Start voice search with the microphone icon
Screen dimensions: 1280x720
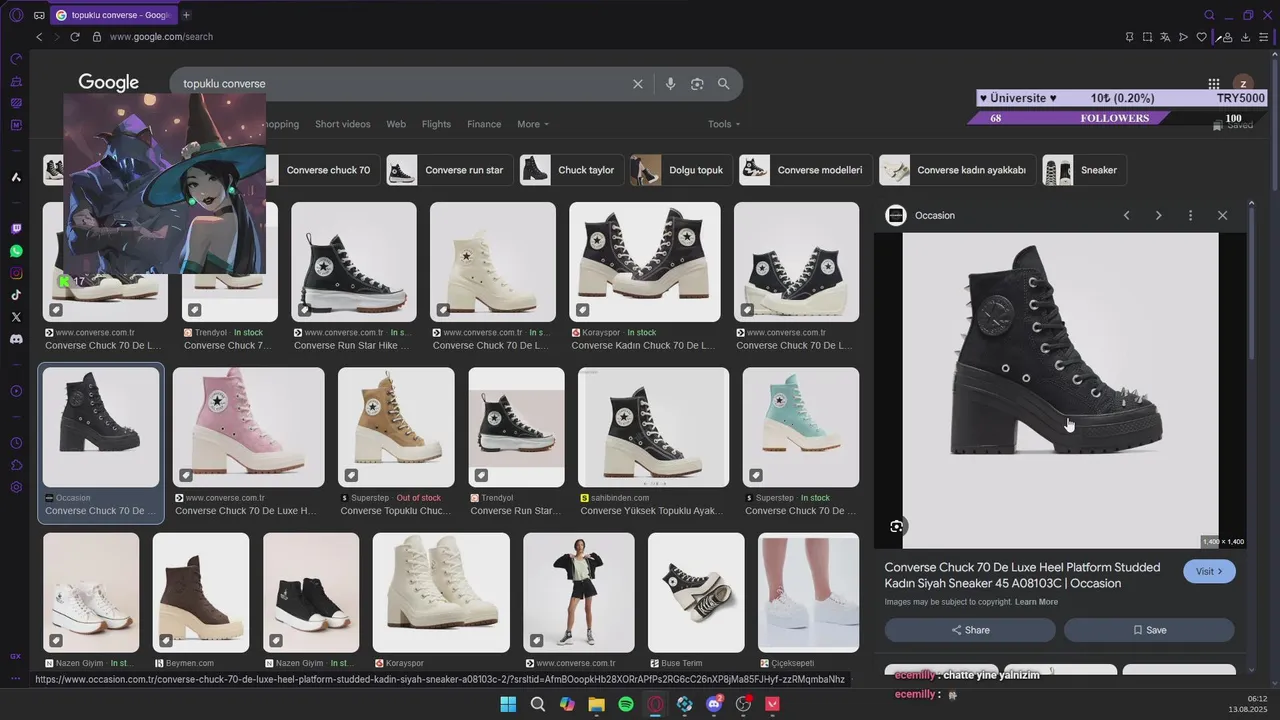[671, 84]
